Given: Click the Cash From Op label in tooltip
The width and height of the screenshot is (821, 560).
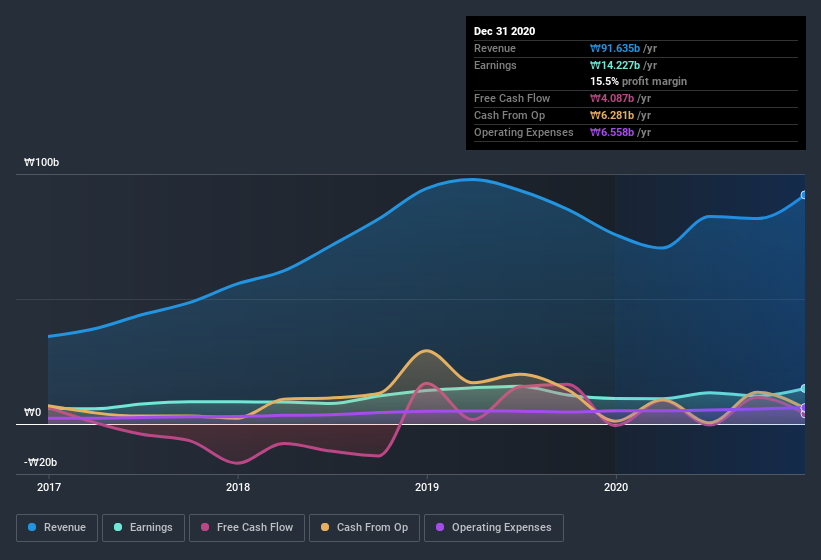Looking at the screenshot, I should [x=509, y=115].
